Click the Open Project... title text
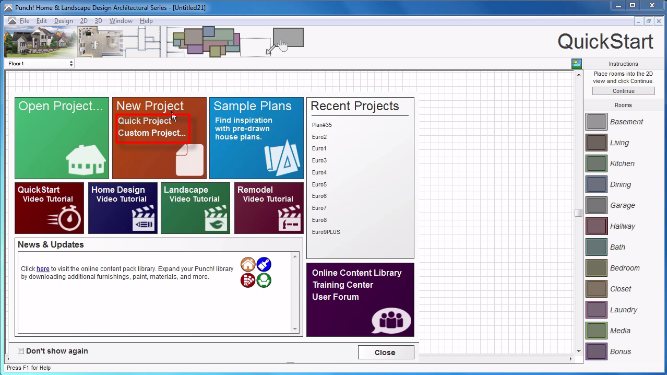The image size is (667, 375). (x=61, y=106)
